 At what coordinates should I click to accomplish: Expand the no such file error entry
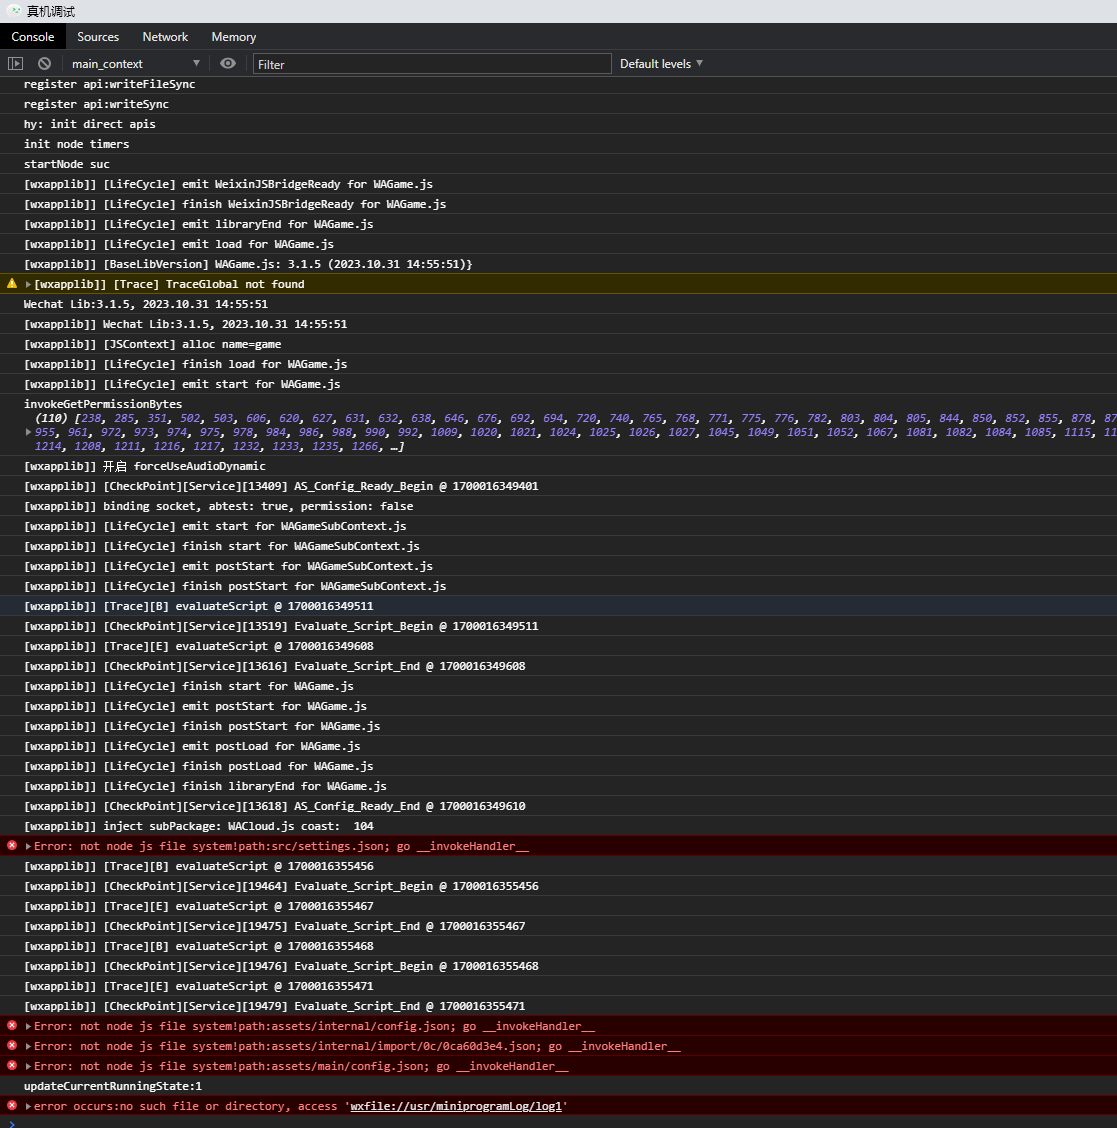tap(28, 1106)
